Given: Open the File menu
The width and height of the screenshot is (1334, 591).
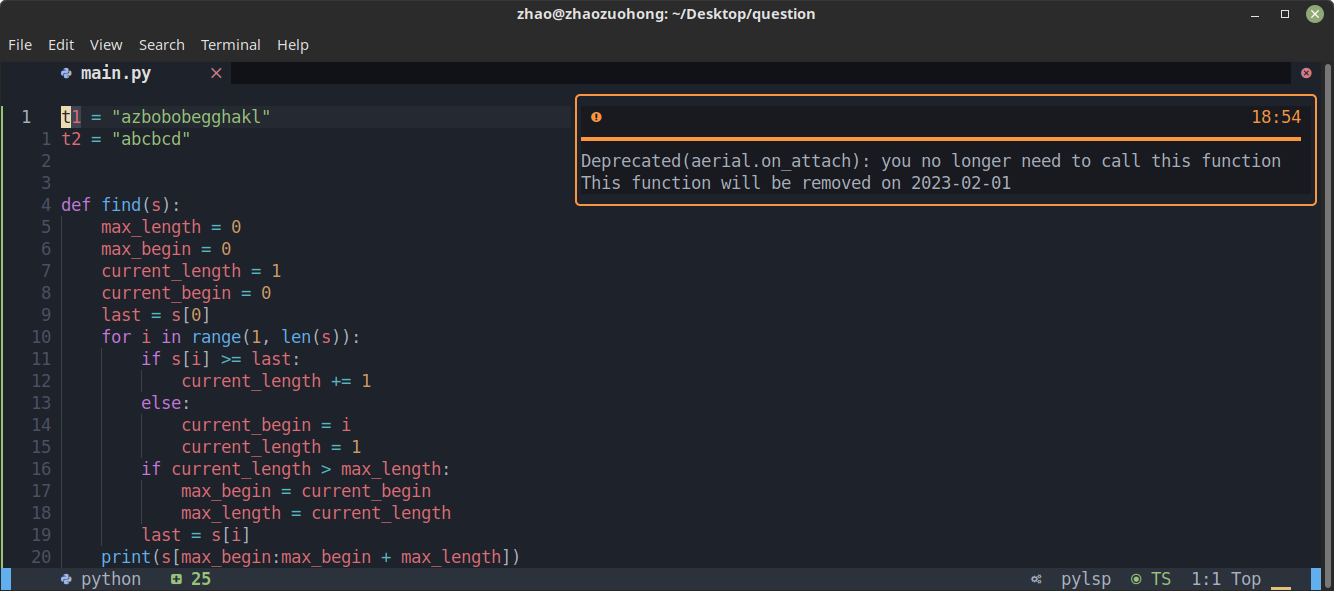Looking at the screenshot, I should click(x=20, y=45).
